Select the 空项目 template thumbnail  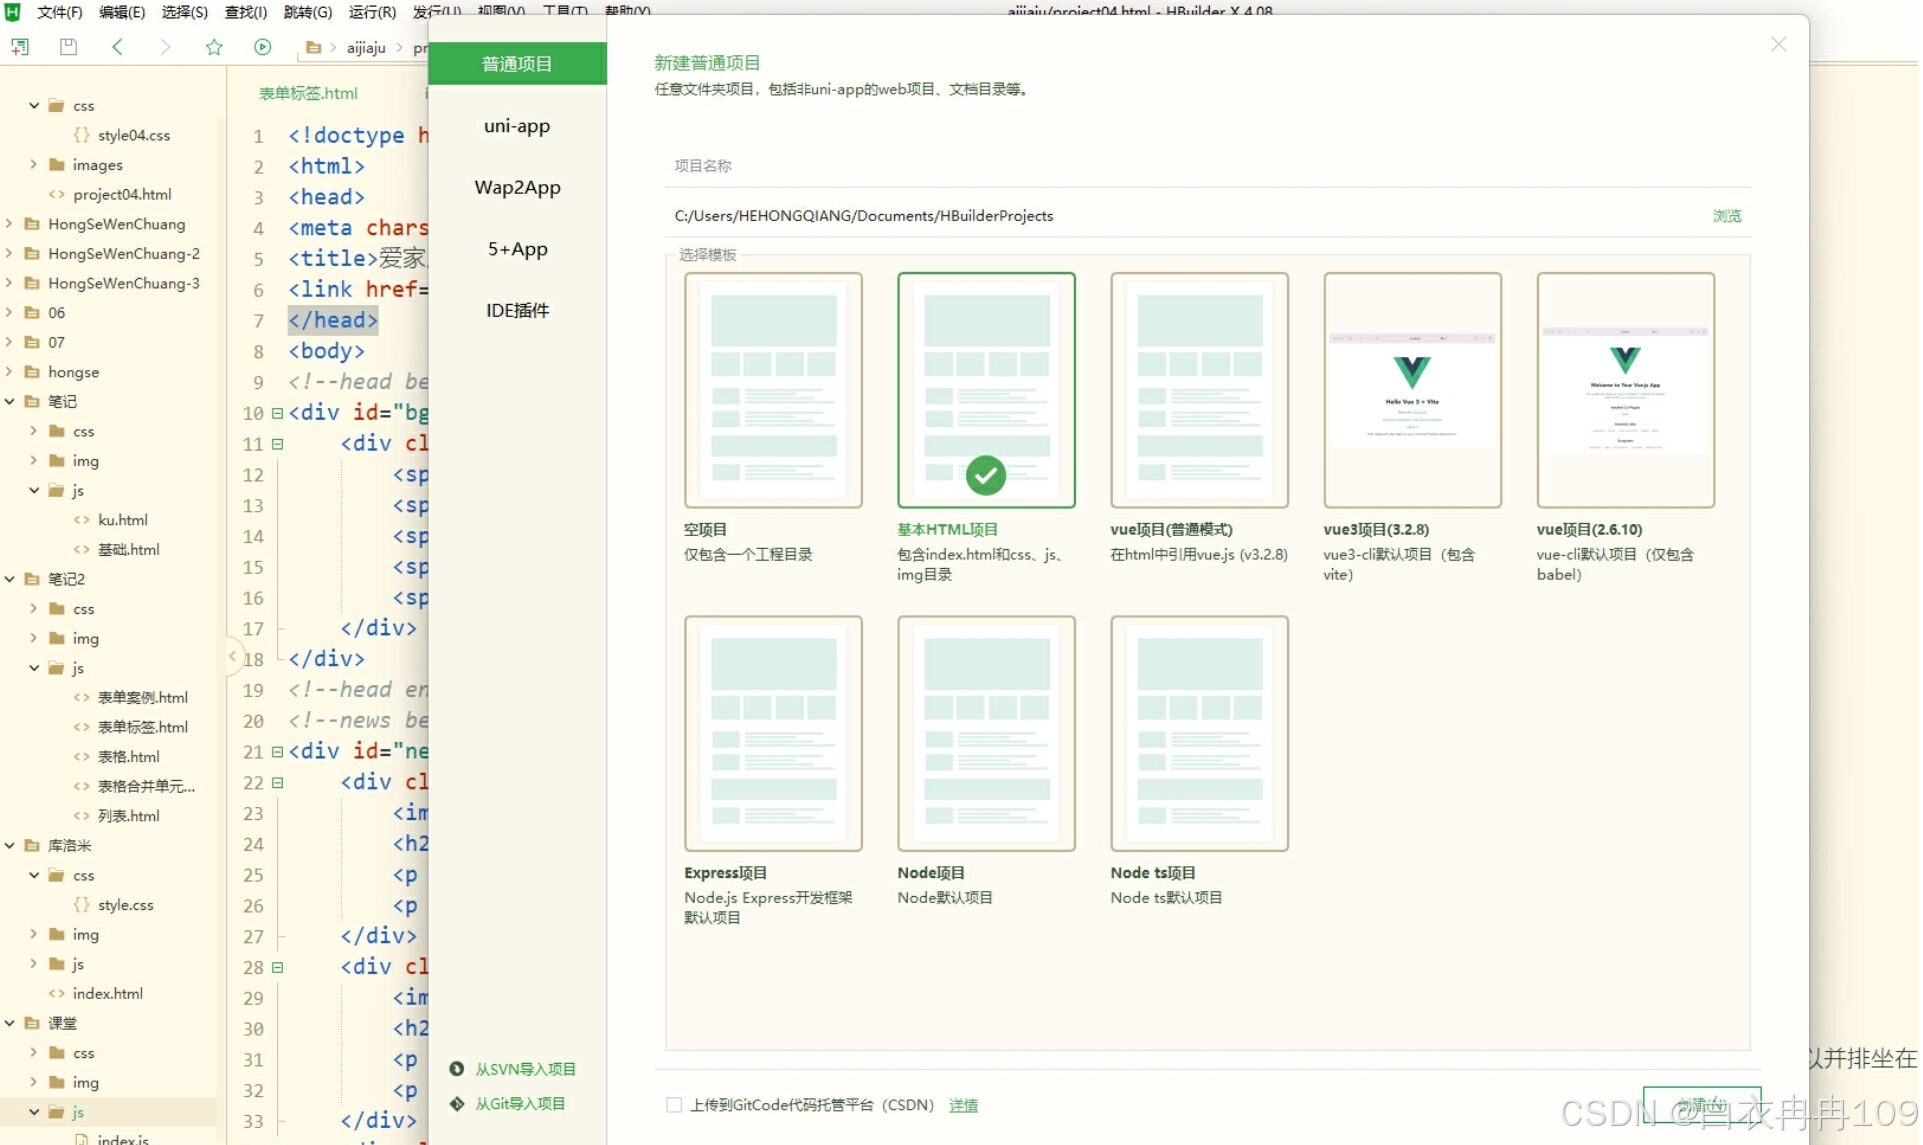pos(773,390)
